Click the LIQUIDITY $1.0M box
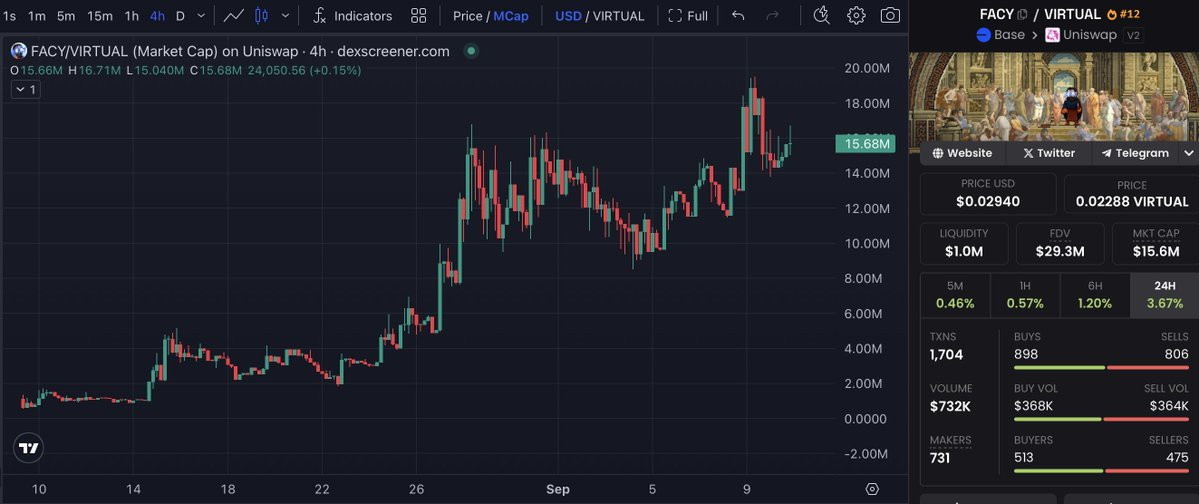This screenshot has height=504, width=1199. point(963,243)
